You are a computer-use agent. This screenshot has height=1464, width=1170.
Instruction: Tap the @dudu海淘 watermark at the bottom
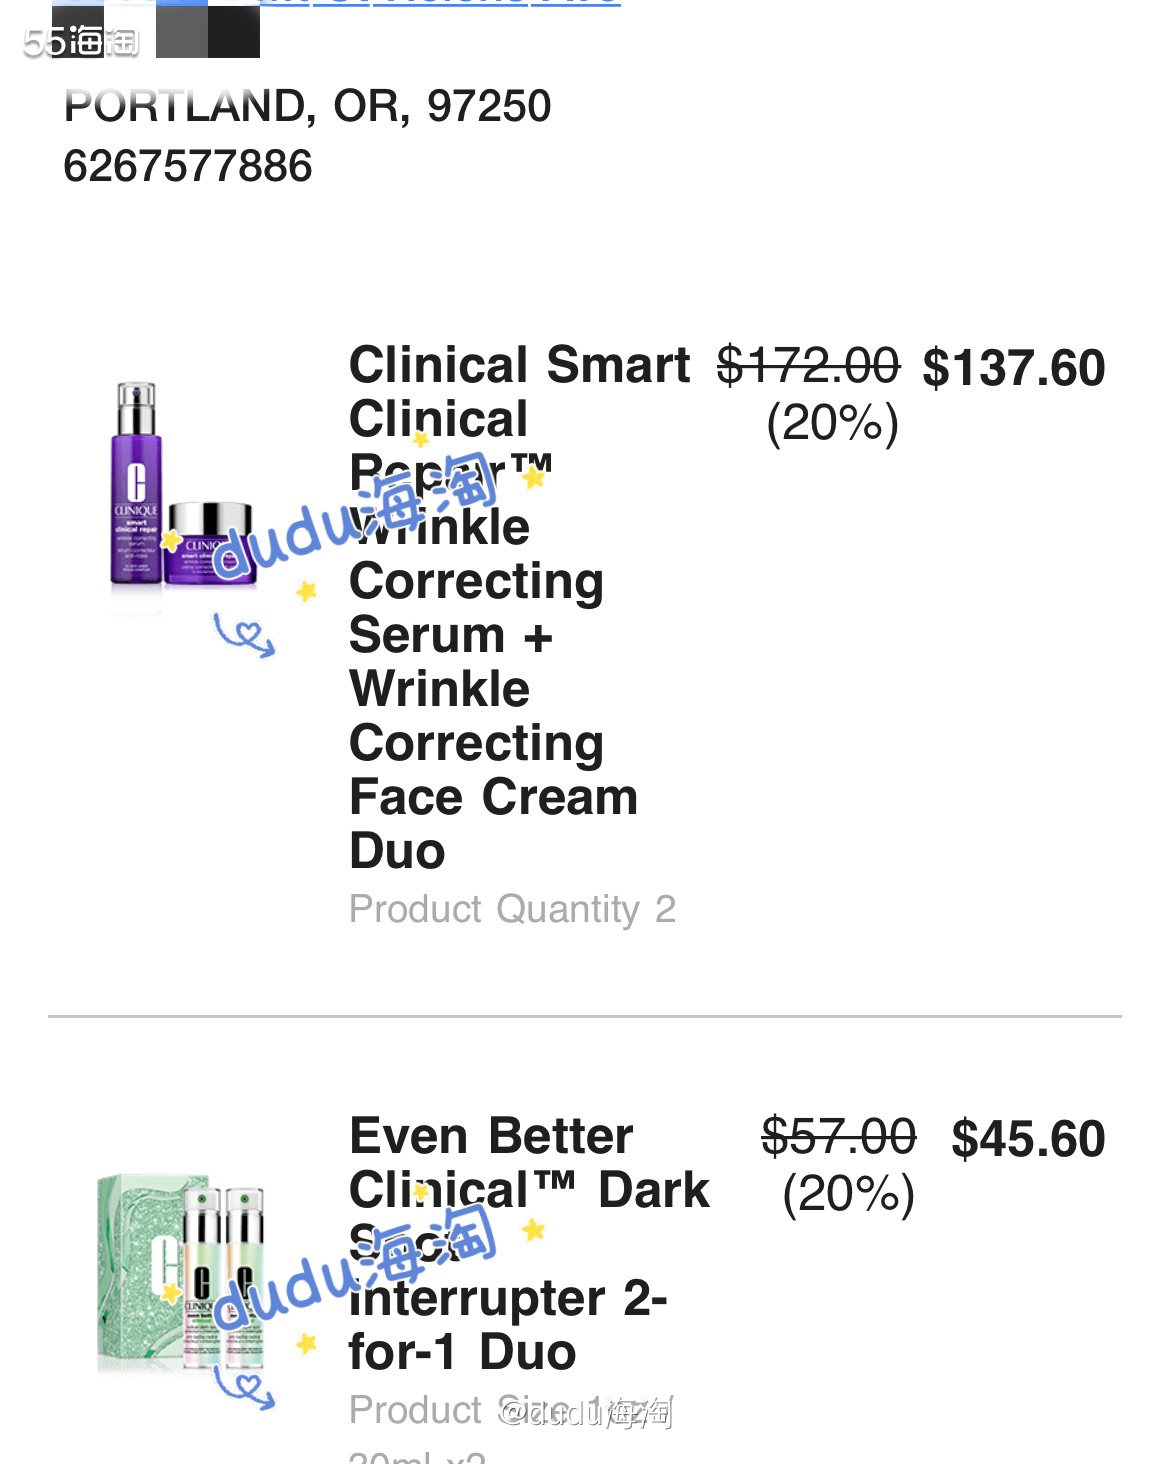pyautogui.click(x=587, y=1412)
